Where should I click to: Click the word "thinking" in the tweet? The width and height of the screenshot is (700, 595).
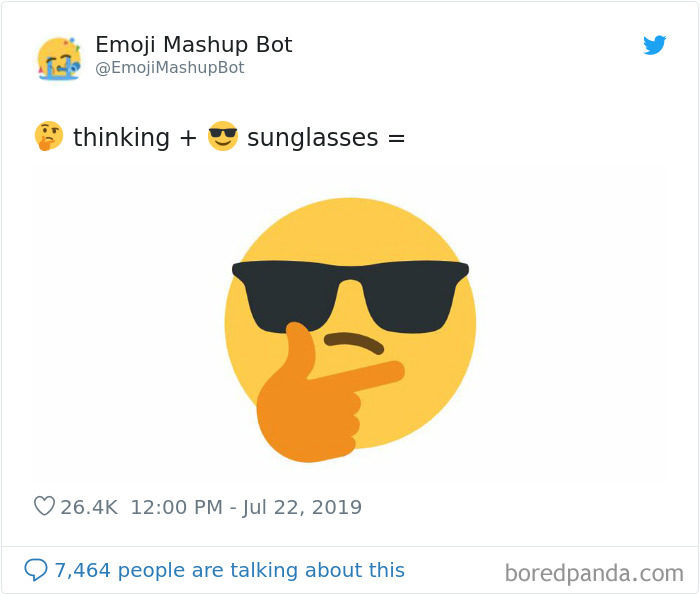(121, 137)
